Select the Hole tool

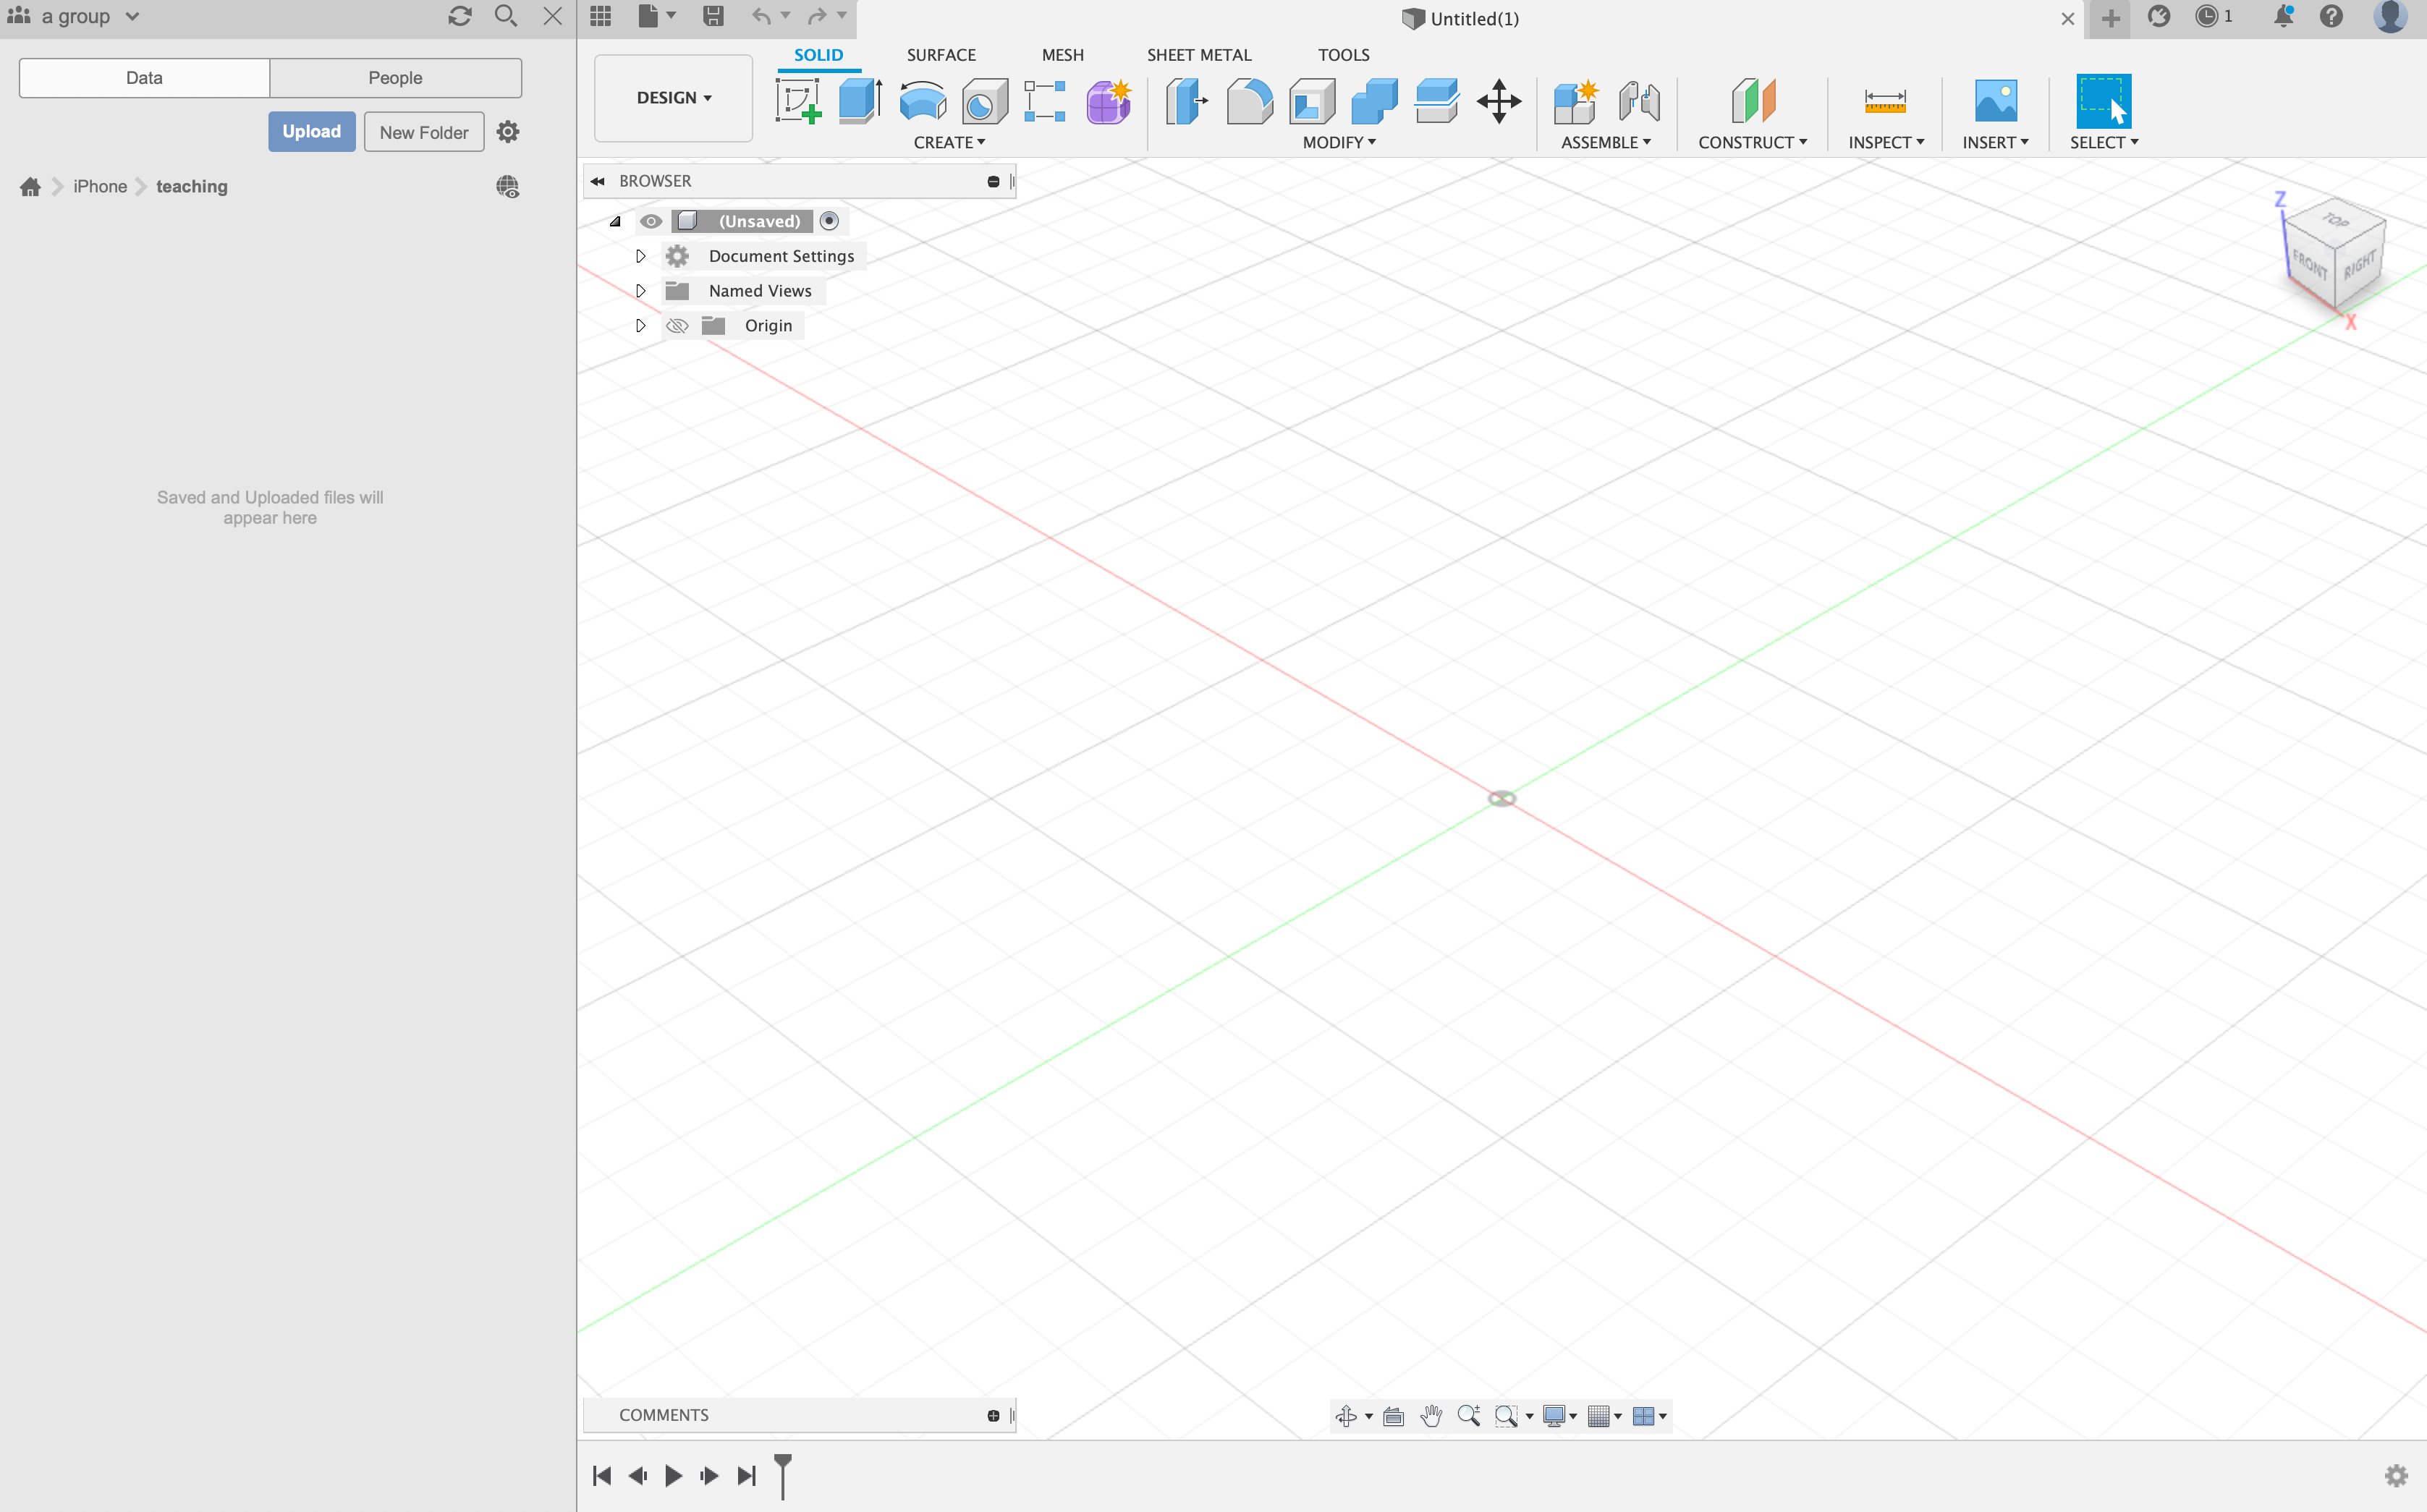(x=984, y=101)
